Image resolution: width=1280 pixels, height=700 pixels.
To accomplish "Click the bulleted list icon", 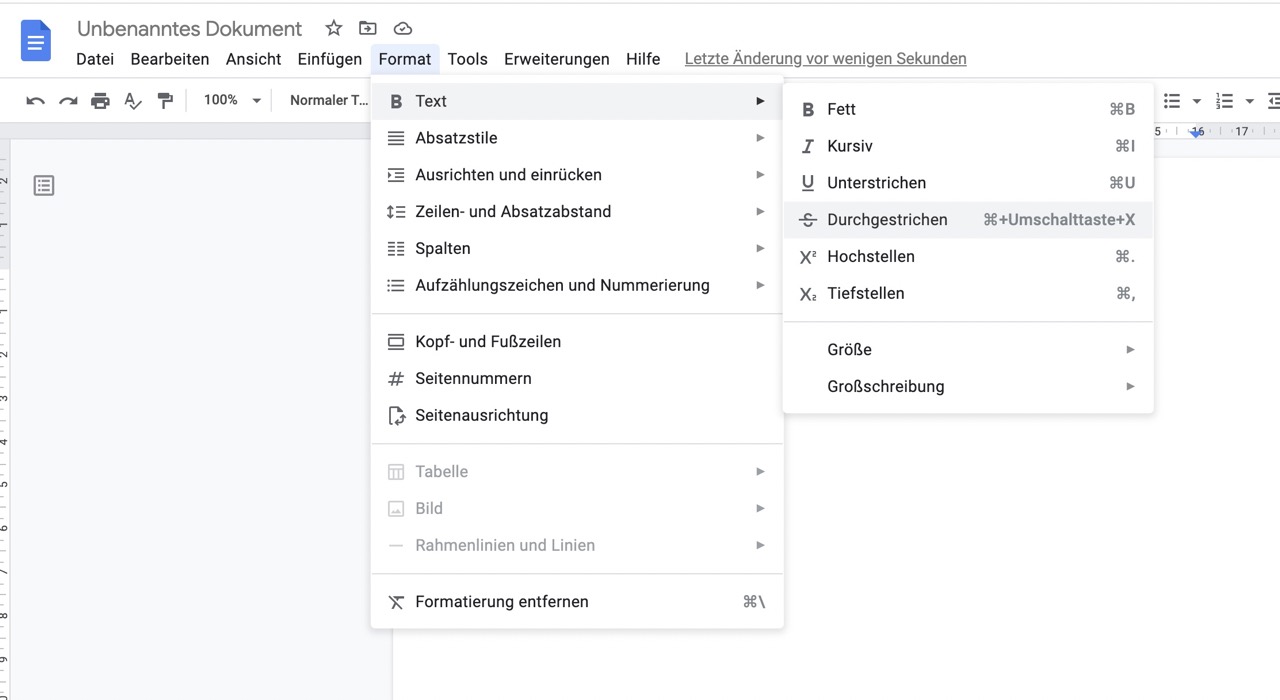I will point(1171,100).
